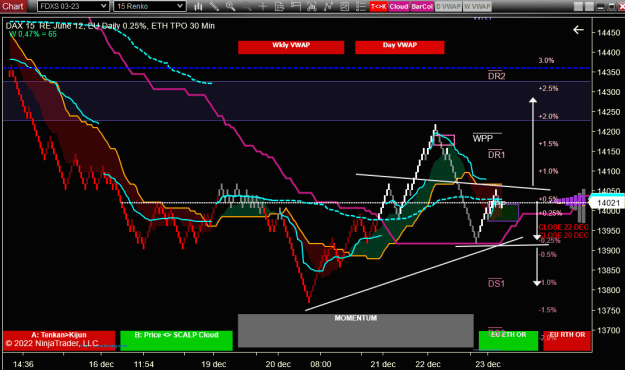Click the 13700 price axis label

pos(609,330)
